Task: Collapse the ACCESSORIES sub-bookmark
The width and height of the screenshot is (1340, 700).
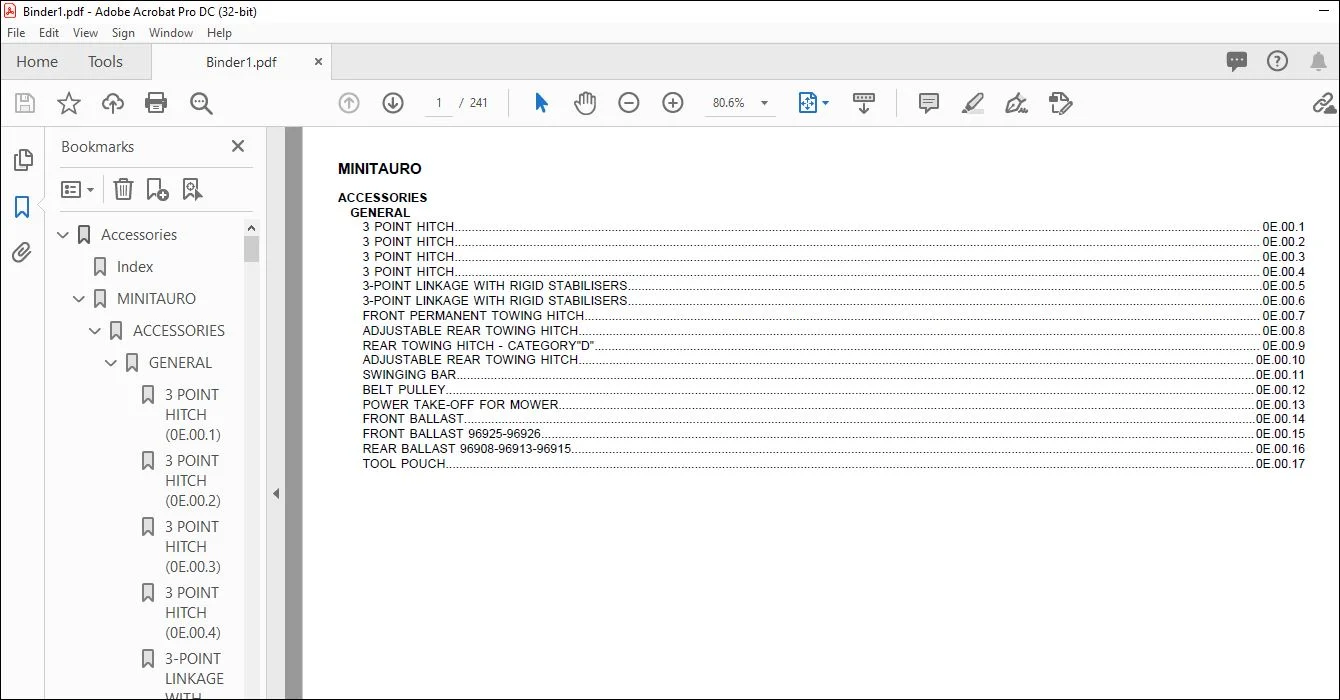Action: [96, 331]
